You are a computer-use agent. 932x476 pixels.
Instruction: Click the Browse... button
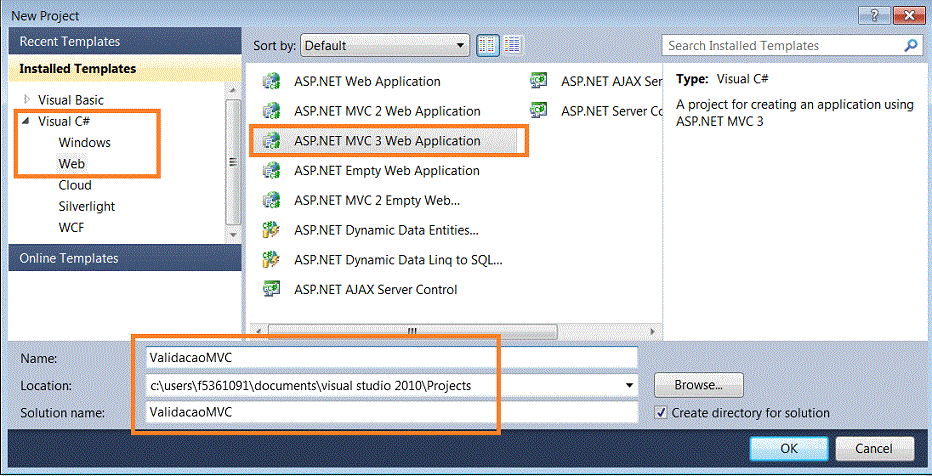(698, 384)
